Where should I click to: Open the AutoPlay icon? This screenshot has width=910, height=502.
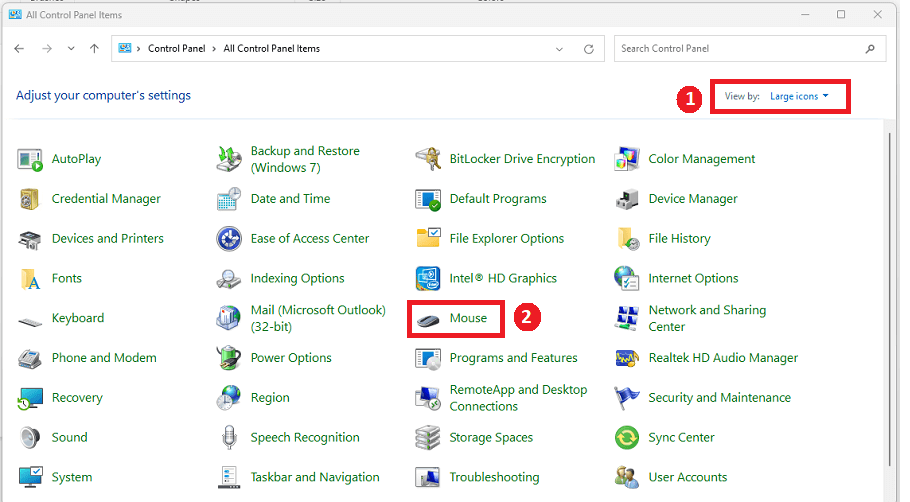pos(30,160)
